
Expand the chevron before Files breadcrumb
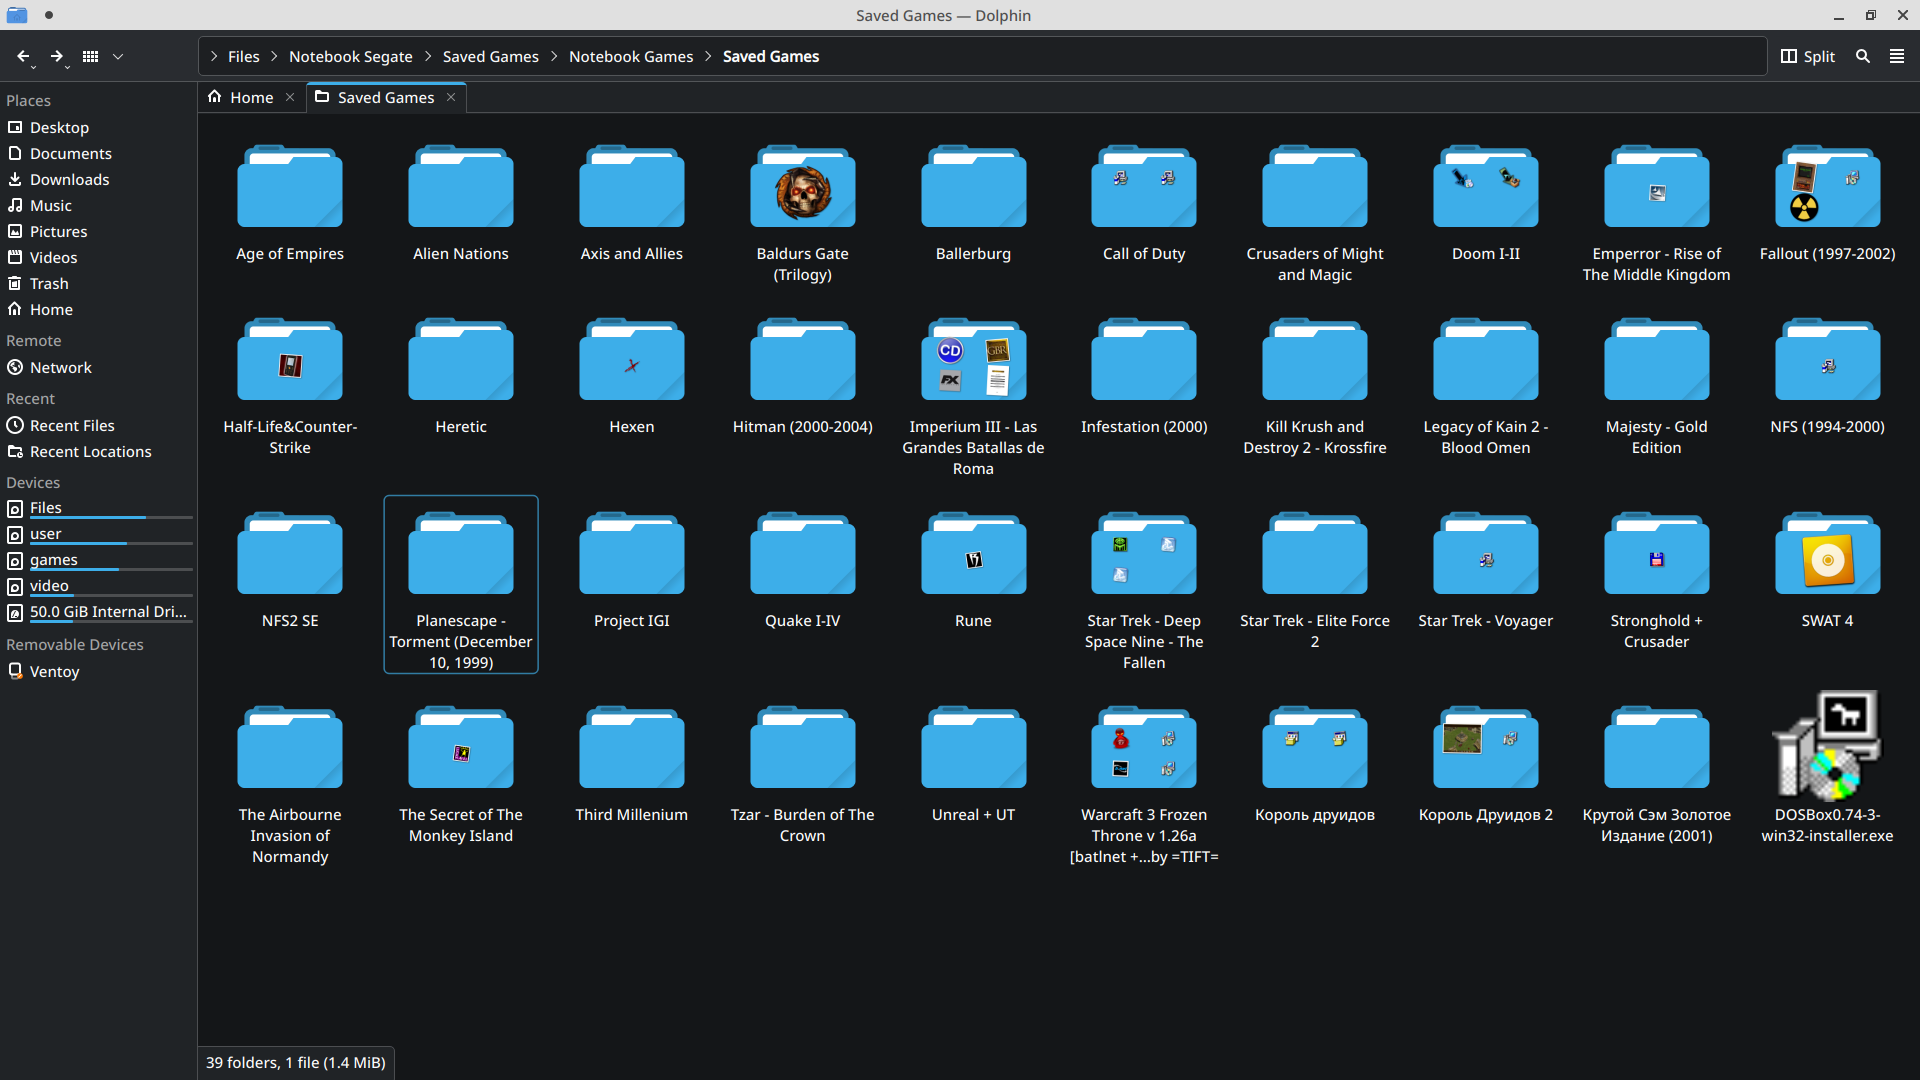(x=213, y=57)
